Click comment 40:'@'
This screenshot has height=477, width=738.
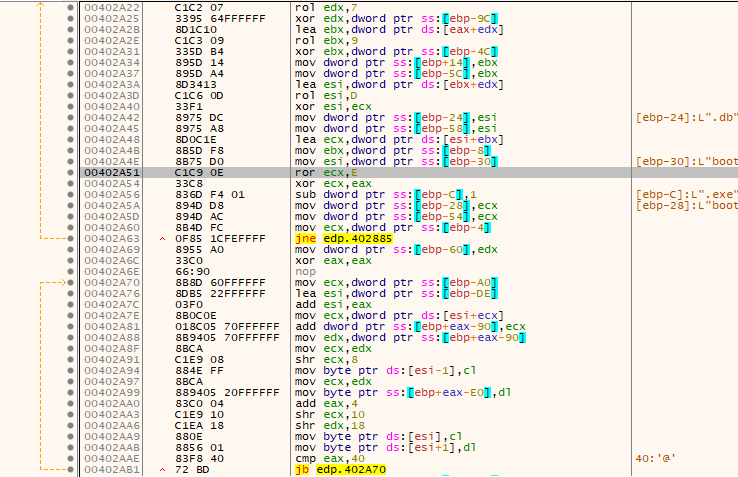656,459
